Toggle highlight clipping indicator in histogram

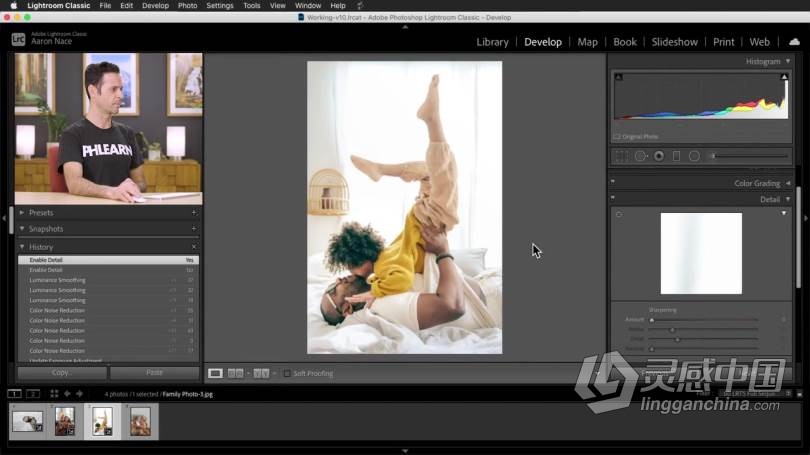point(784,77)
